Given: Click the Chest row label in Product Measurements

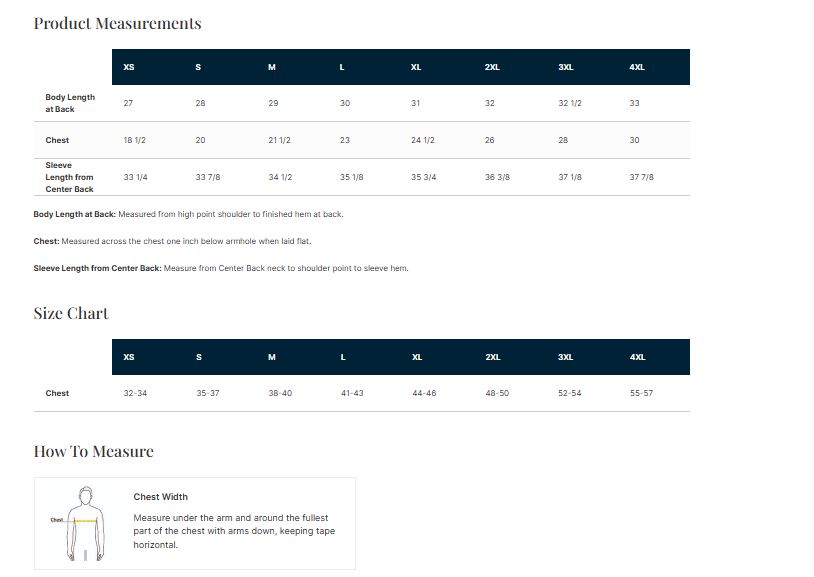Looking at the screenshot, I should click(x=58, y=140).
